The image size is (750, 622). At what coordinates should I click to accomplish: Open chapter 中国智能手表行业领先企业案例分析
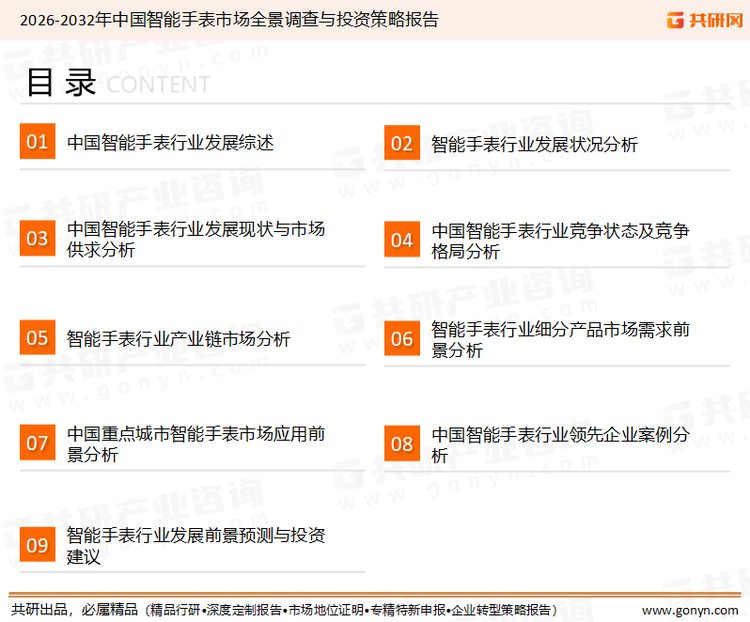(560, 445)
